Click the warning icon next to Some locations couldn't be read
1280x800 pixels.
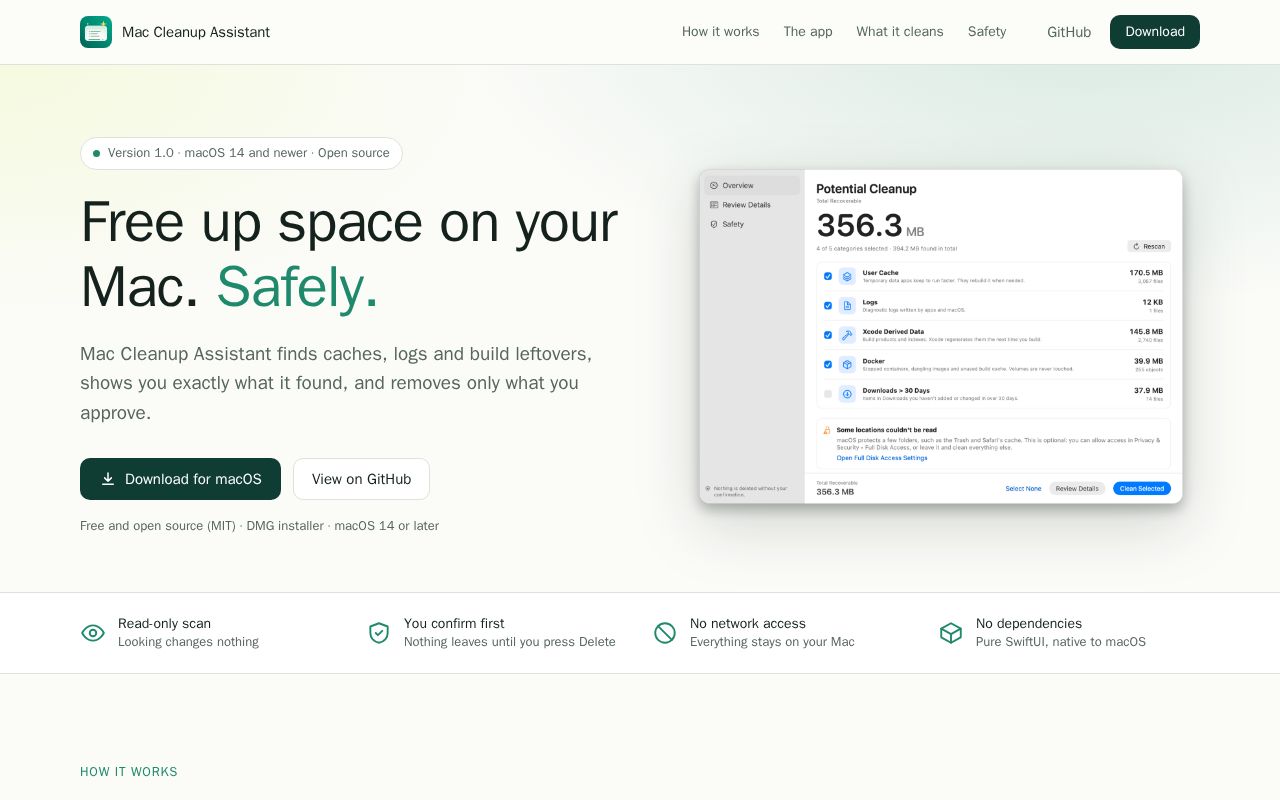point(827,430)
